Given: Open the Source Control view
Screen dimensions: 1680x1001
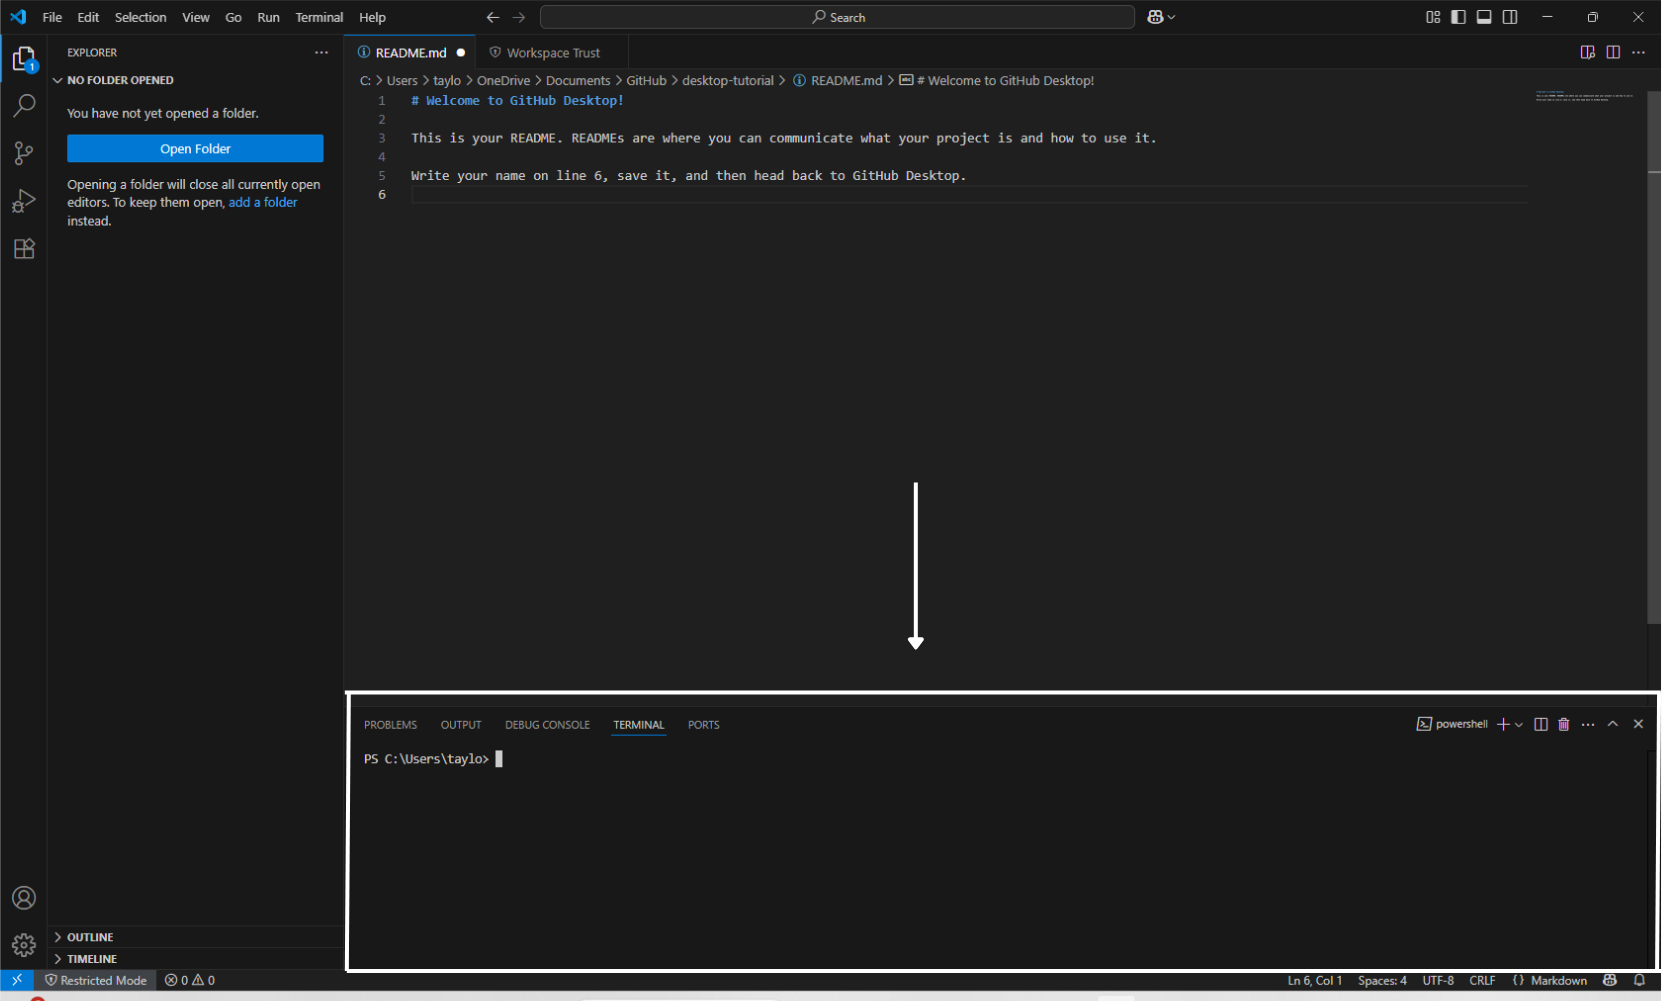Looking at the screenshot, I should [x=24, y=153].
